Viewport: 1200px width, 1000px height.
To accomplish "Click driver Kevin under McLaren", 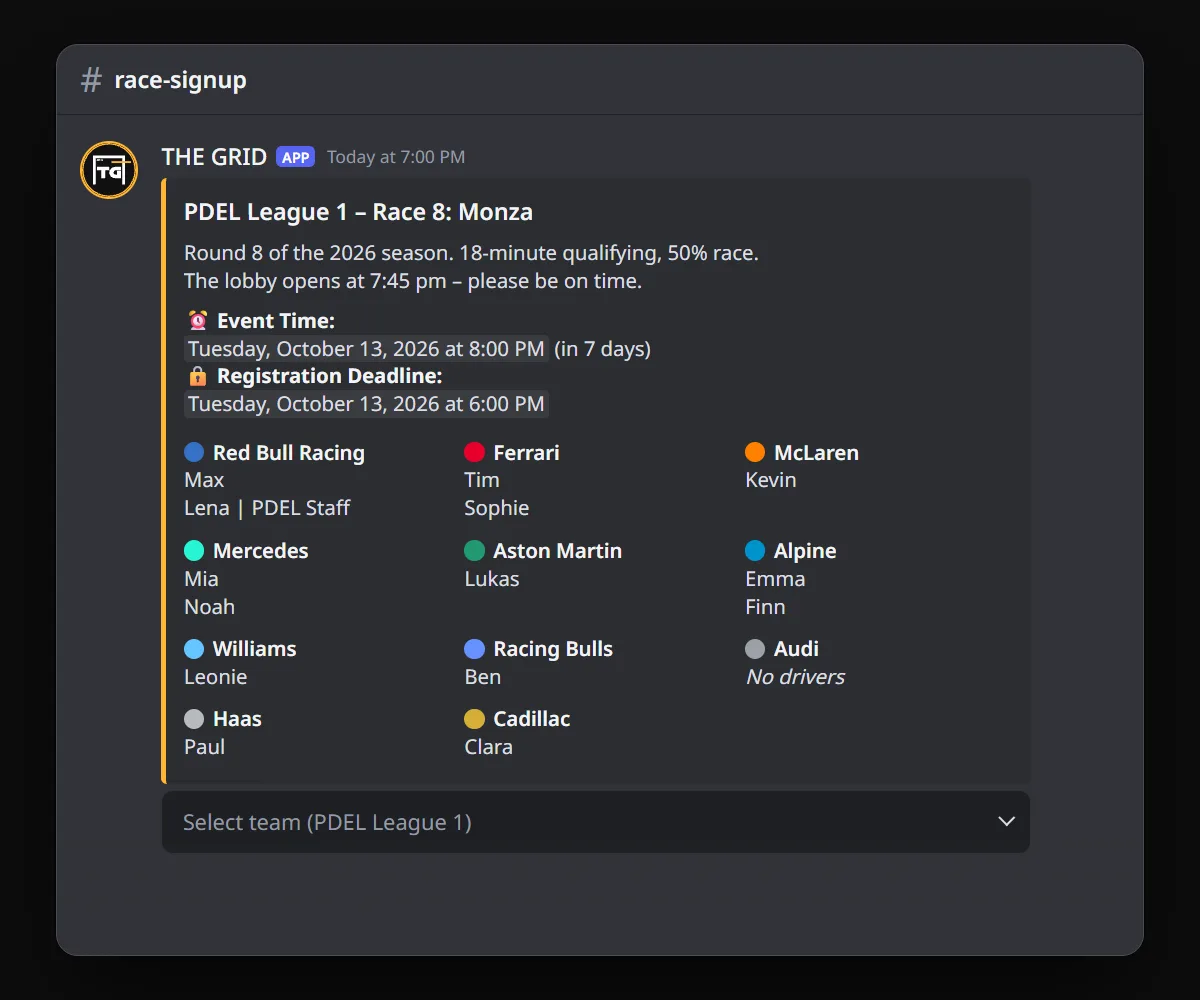I will pyautogui.click(x=771, y=480).
